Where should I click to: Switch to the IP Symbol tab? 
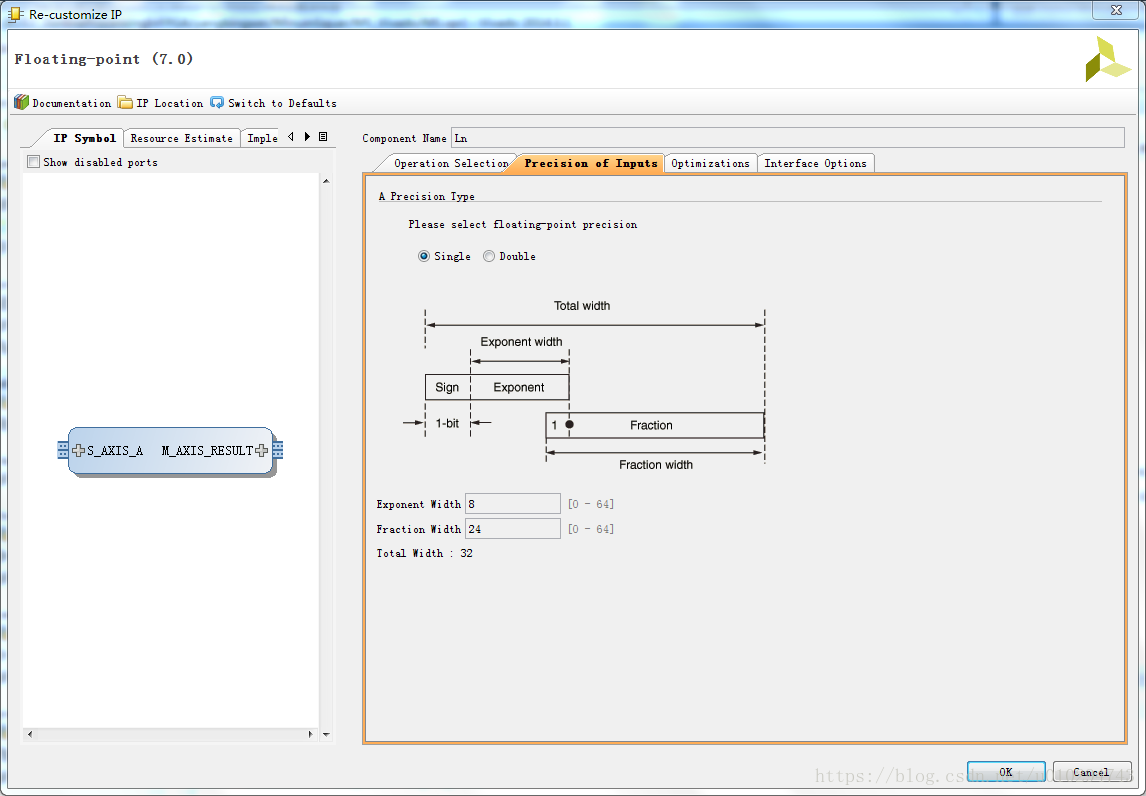[x=84, y=138]
